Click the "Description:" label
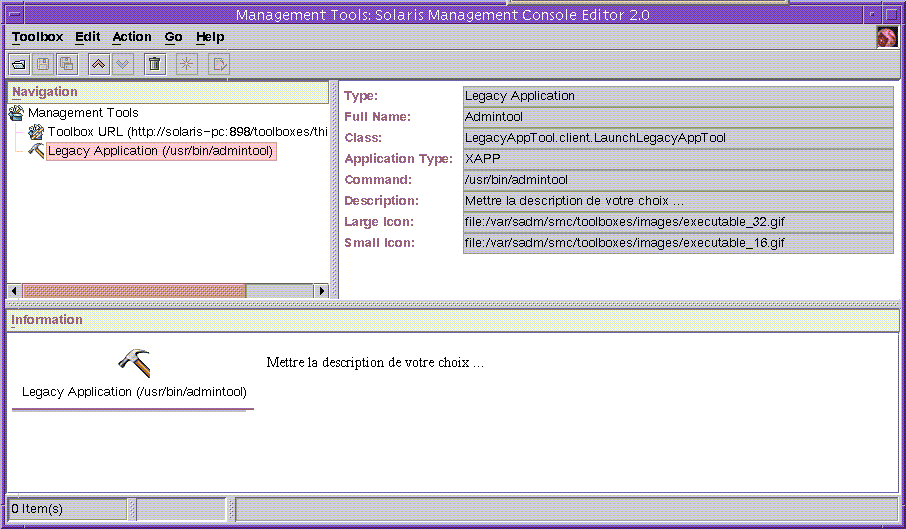 (381, 201)
